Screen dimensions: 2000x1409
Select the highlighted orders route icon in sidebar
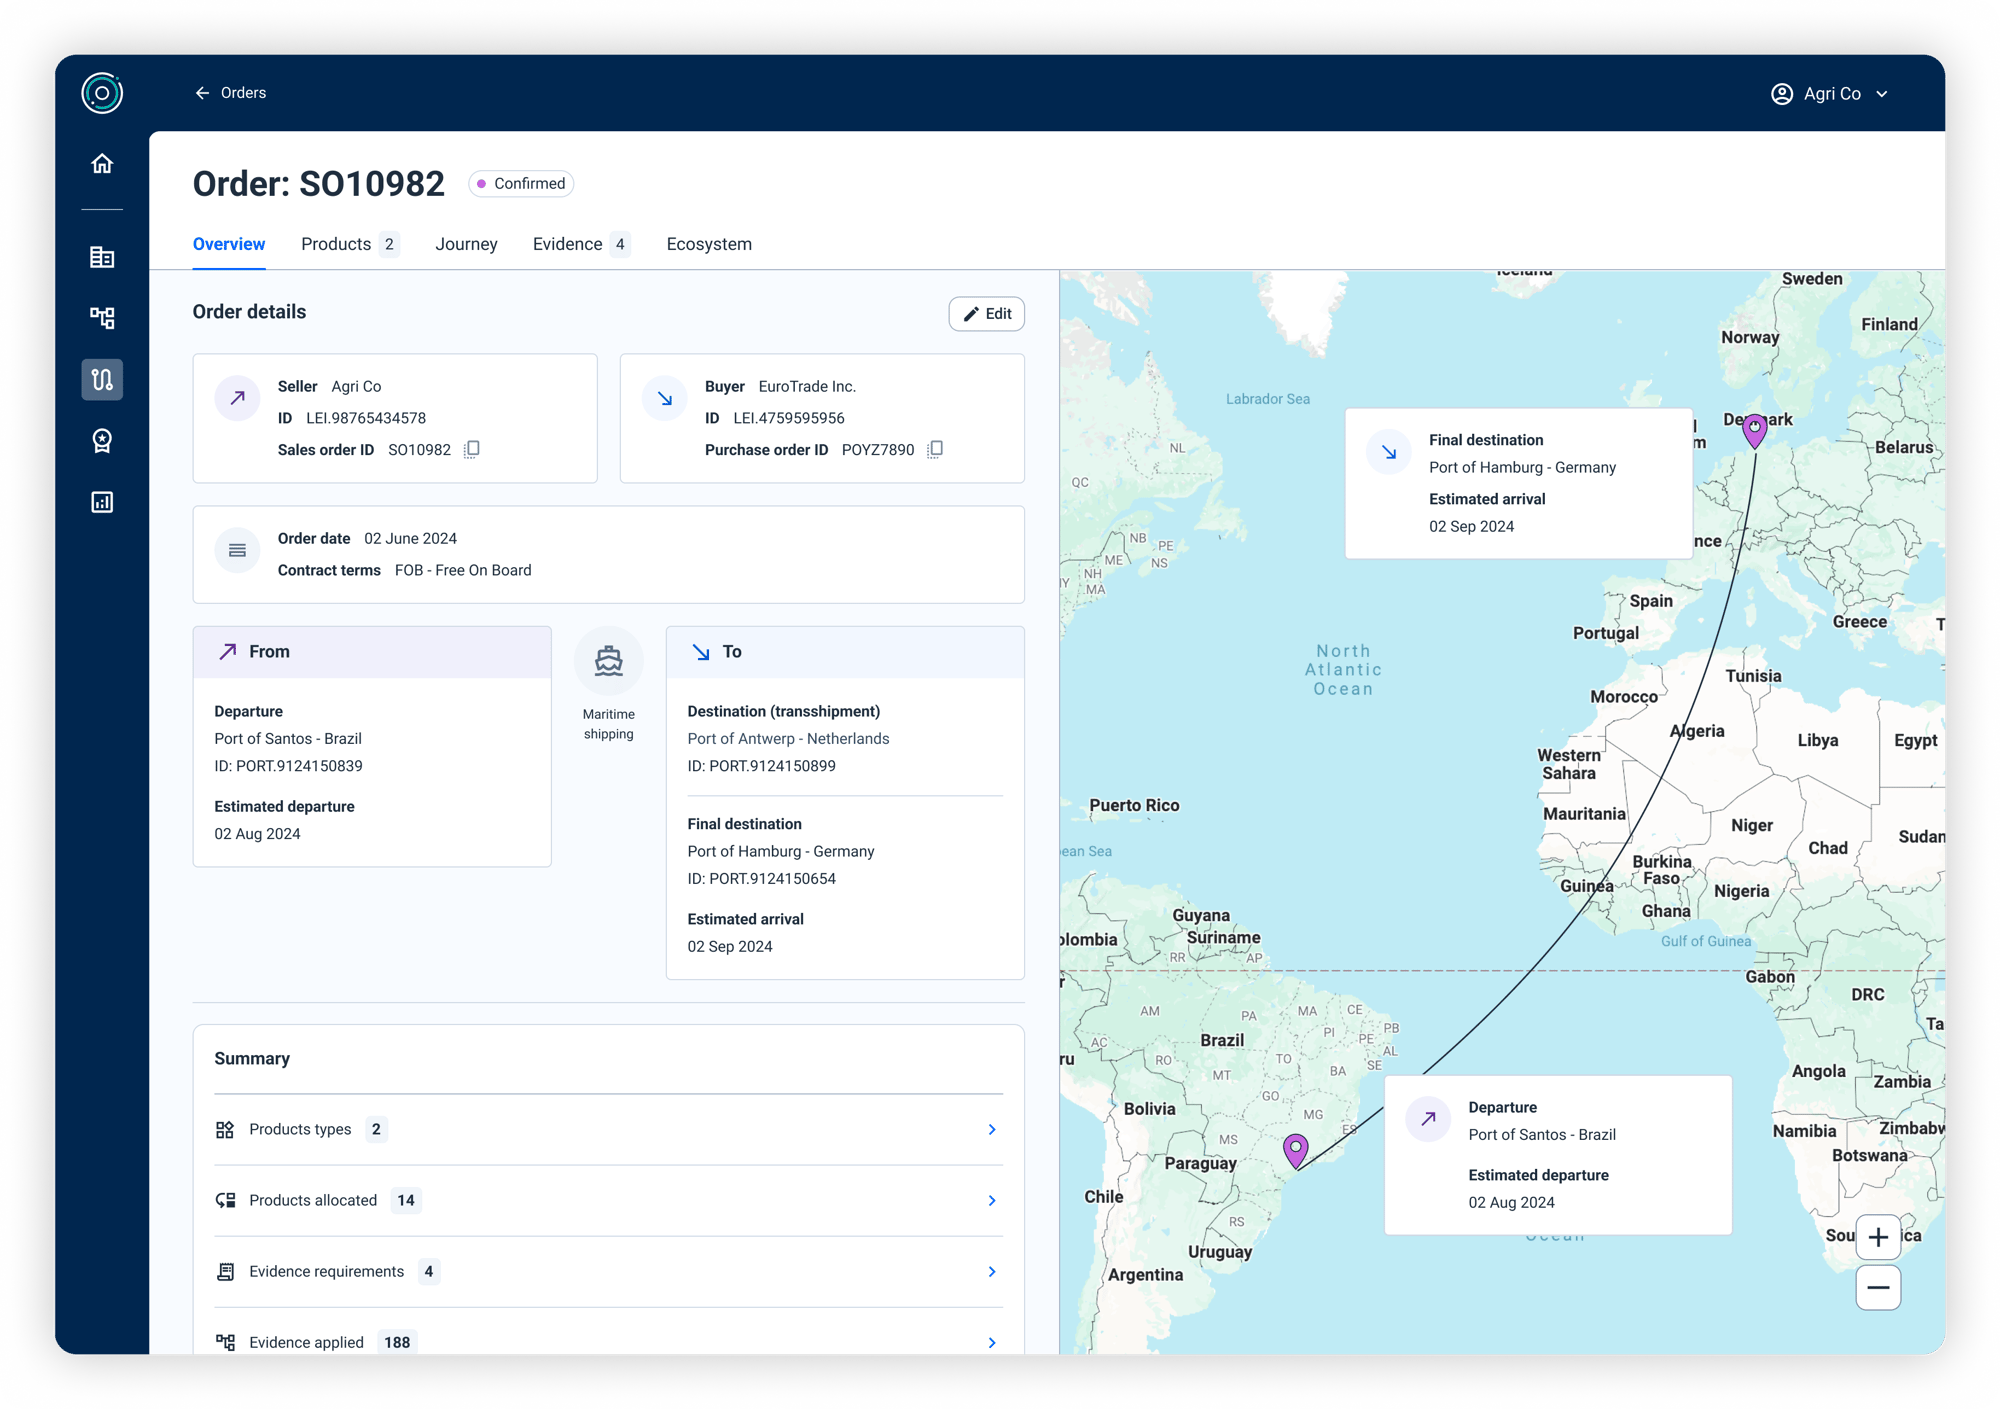pyautogui.click(x=102, y=380)
